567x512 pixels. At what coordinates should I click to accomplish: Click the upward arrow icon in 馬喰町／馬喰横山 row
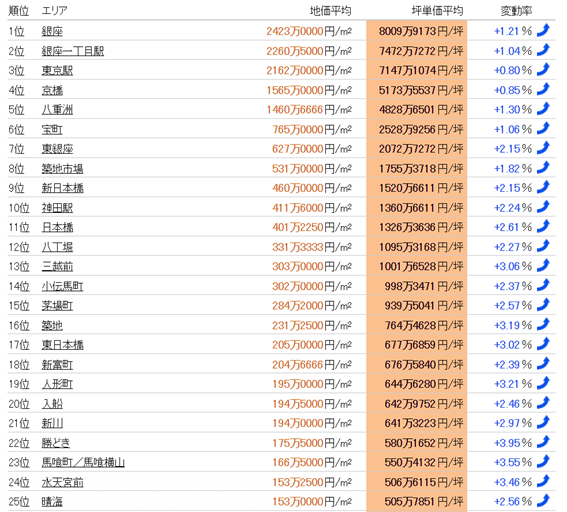(x=543, y=461)
